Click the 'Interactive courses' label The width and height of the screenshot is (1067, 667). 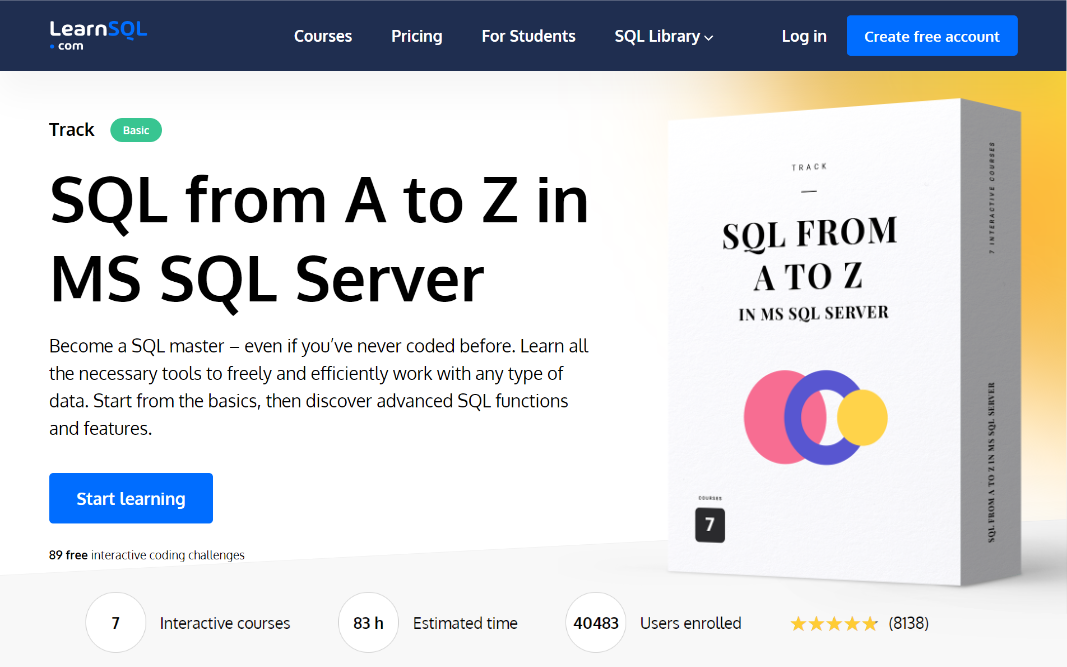point(225,623)
